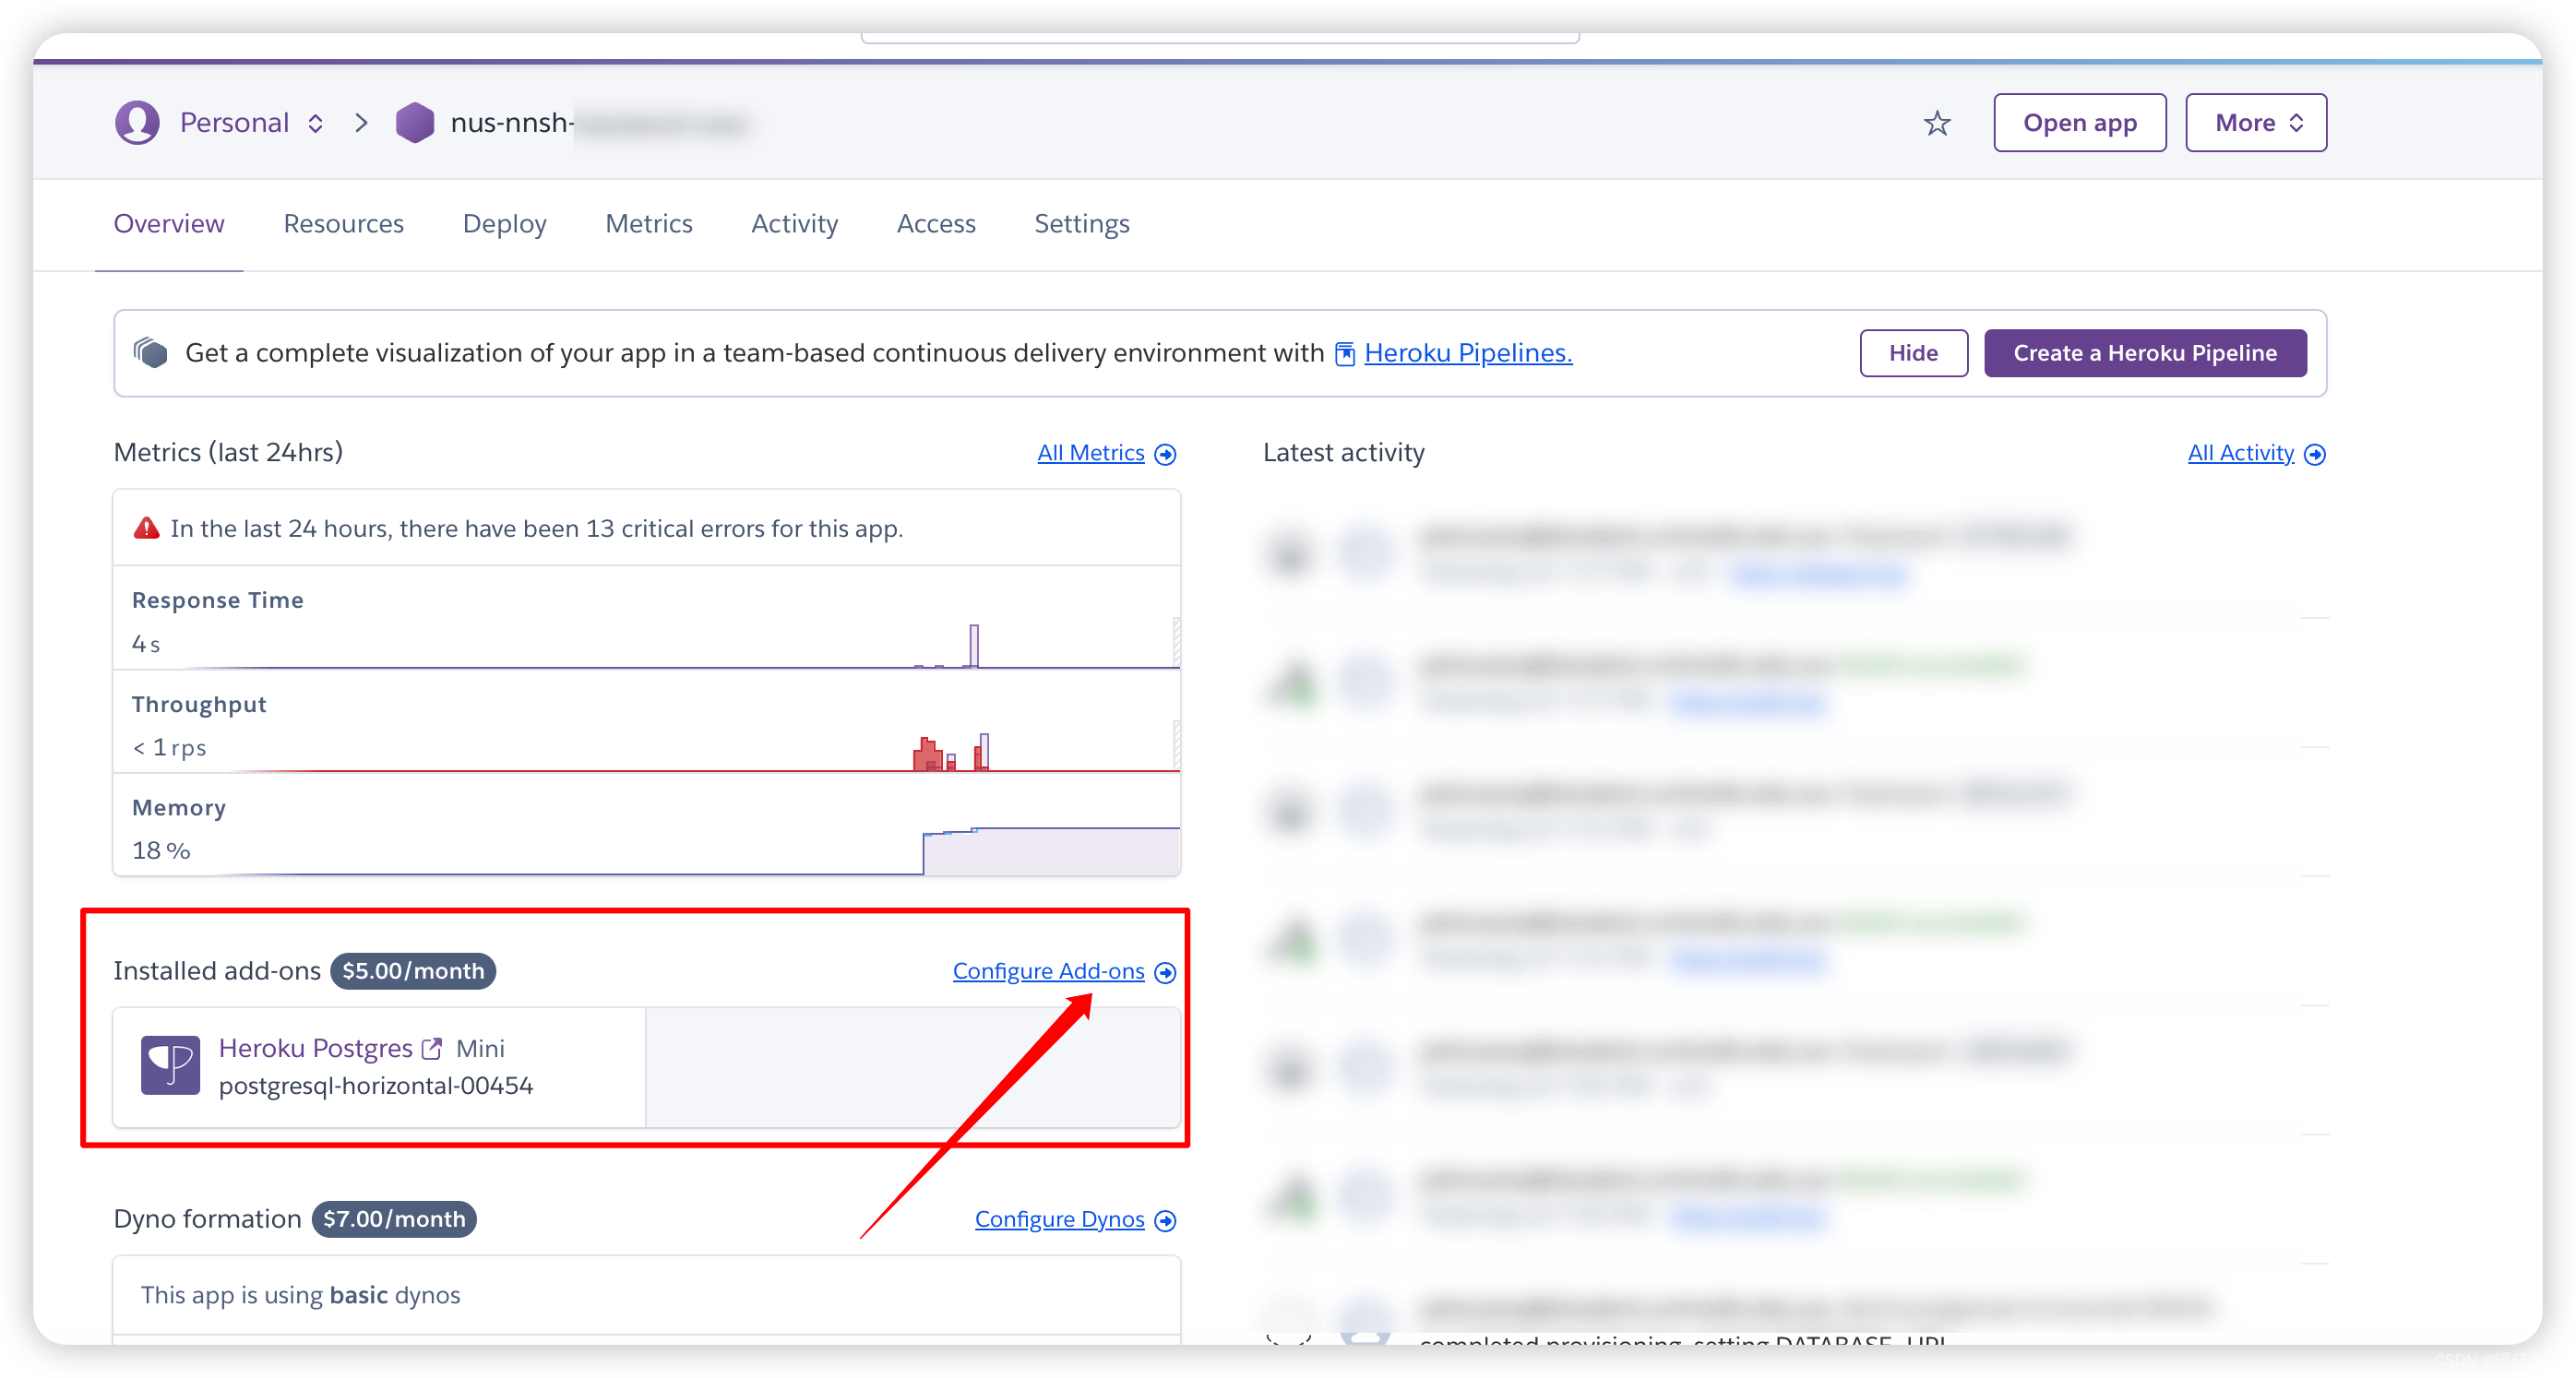Click the Personal account avatar icon

point(135,123)
